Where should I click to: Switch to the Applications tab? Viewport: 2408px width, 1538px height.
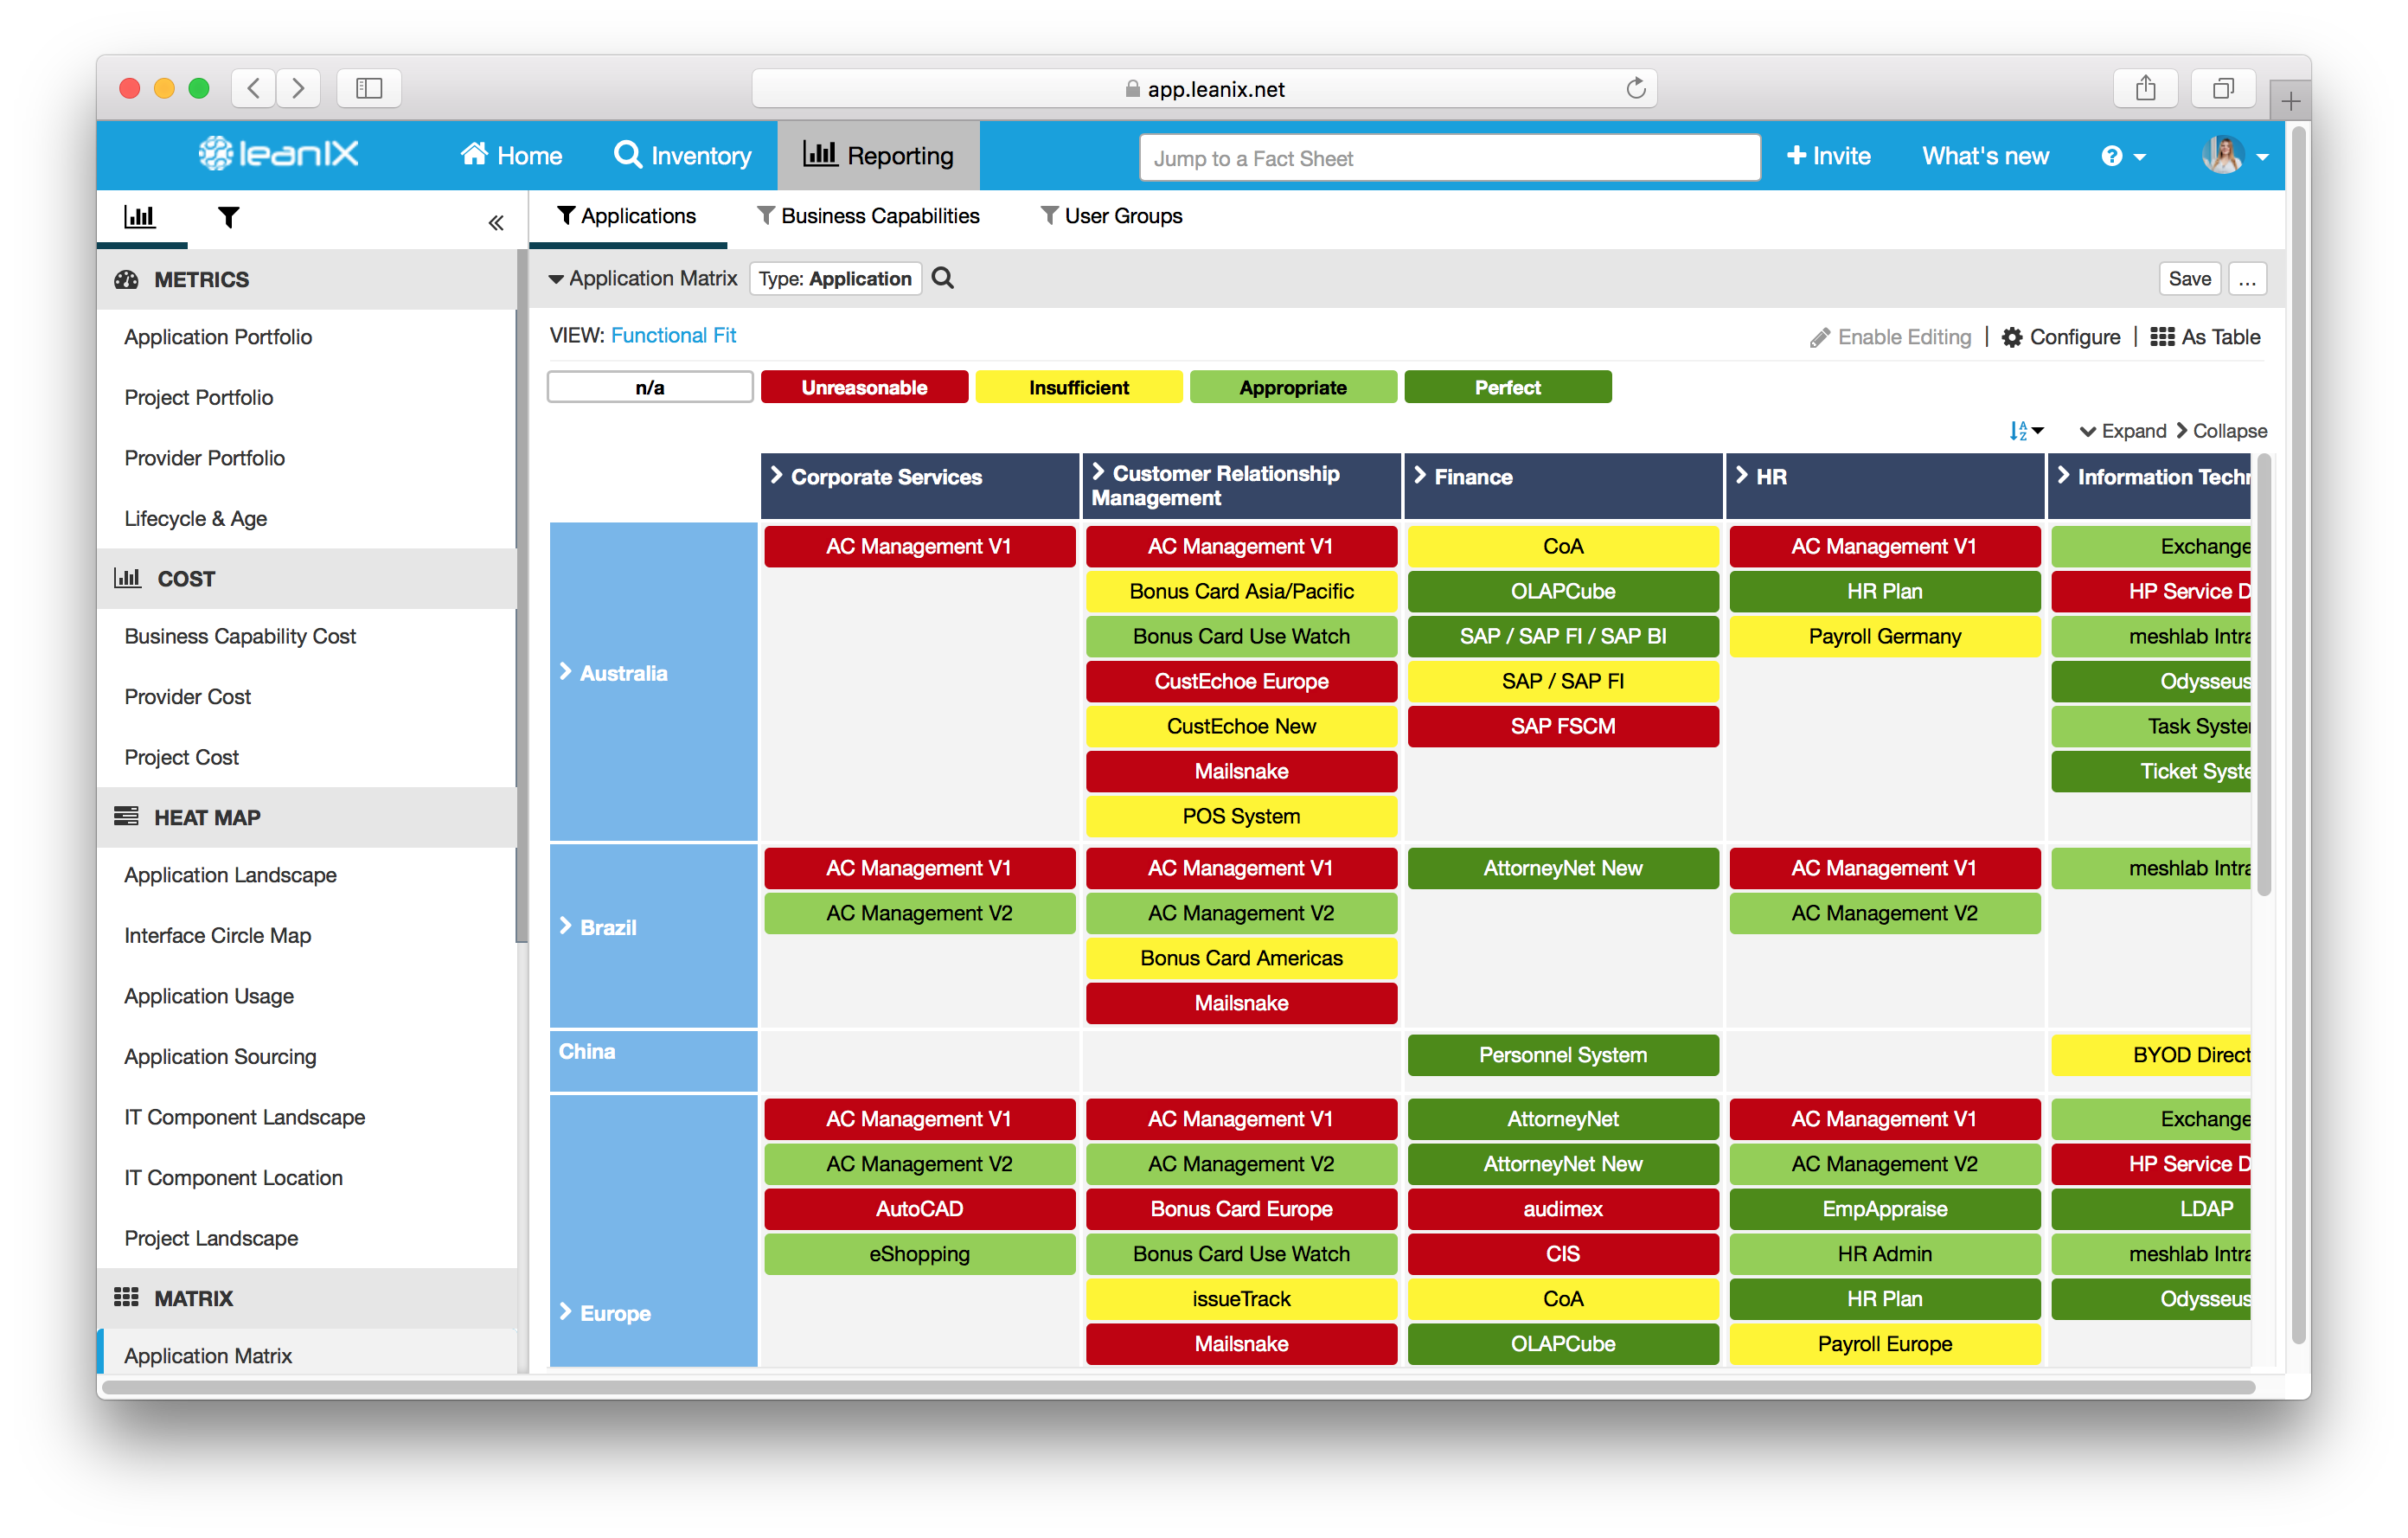pyautogui.click(x=627, y=216)
